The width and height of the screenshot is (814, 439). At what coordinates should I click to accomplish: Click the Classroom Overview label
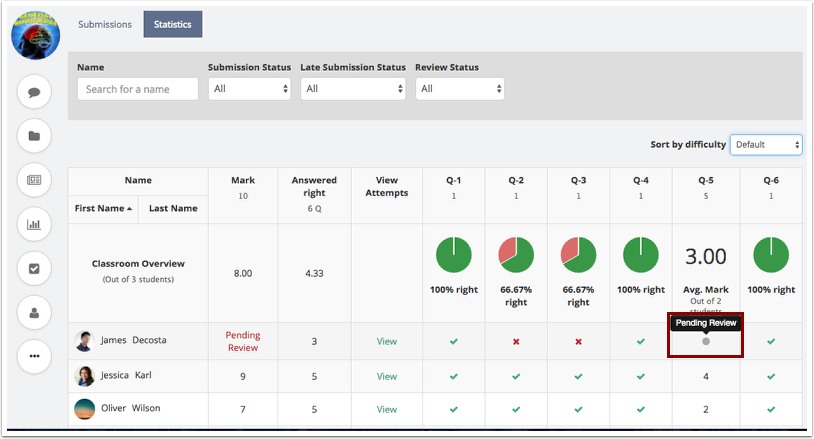coord(138,264)
